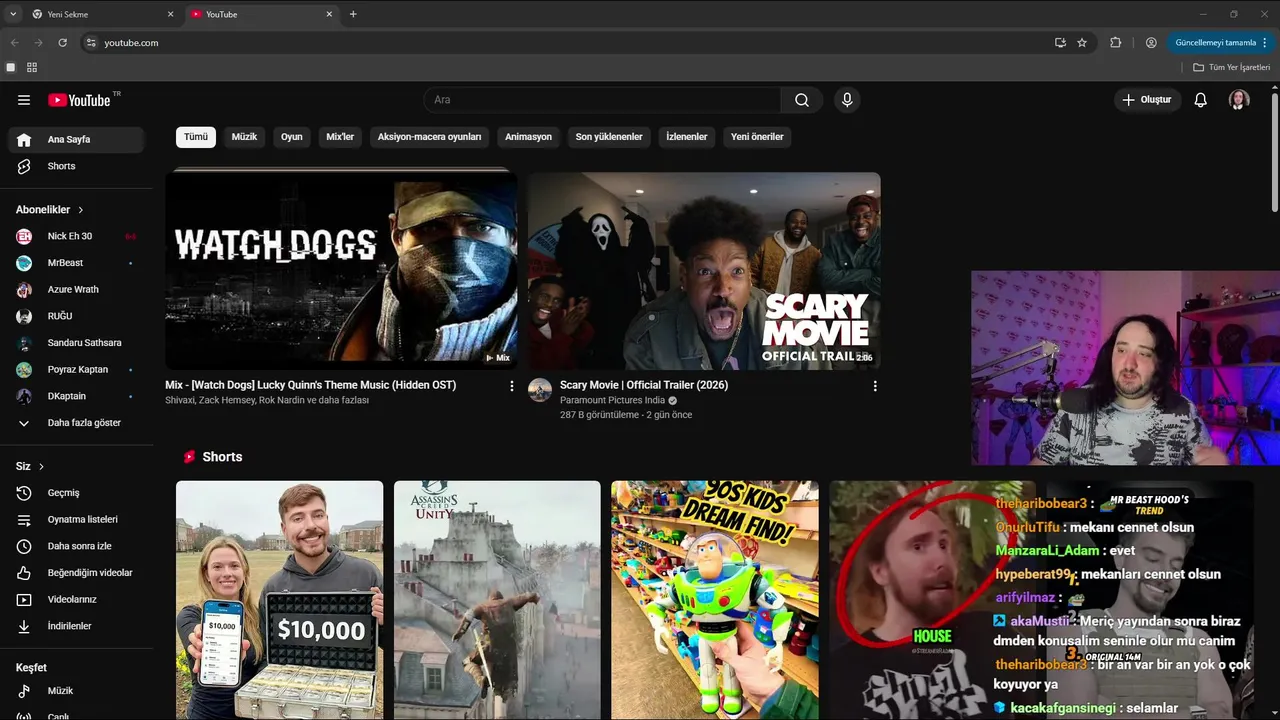Open Sandaru Sathsara channel
This screenshot has width=1280, height=720.
pyautogui.click(x=76, y=343)
